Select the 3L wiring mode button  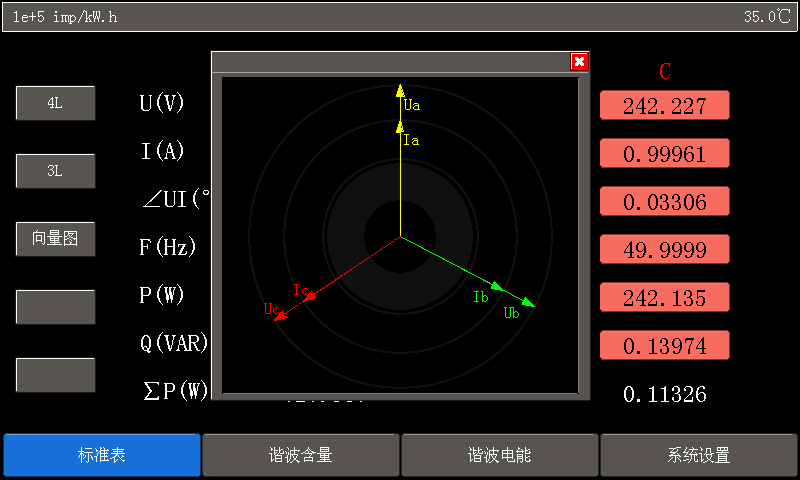[x=55, y=171]
